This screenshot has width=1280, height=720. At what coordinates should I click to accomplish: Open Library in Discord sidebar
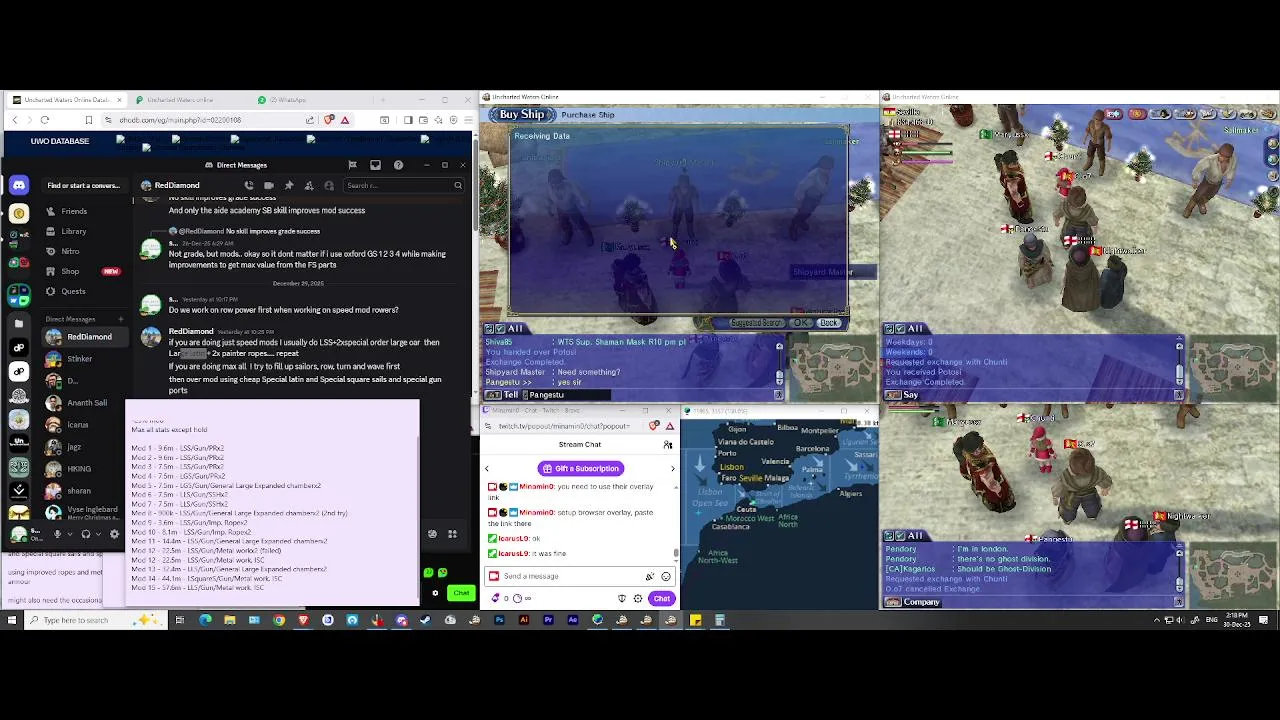(x=74, y=231)
